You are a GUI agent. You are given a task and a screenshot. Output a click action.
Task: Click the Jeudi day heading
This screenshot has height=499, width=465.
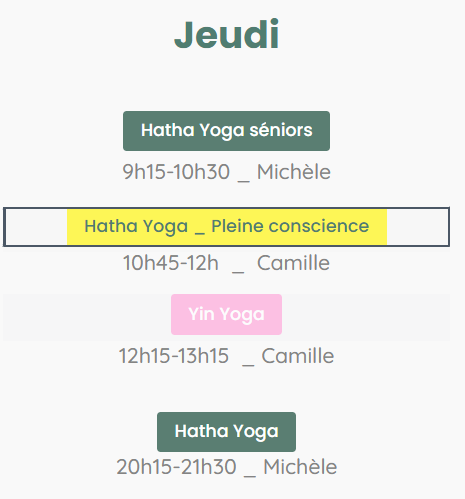pos(227,35)
